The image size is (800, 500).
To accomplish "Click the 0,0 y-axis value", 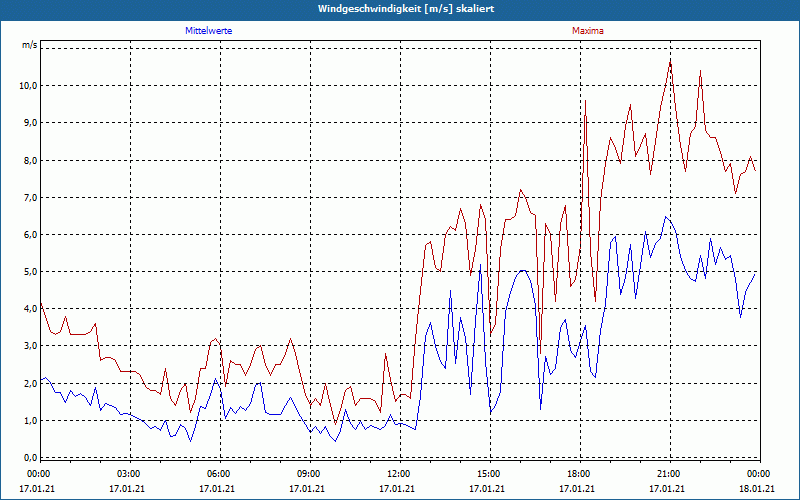I will coord(30,458).
